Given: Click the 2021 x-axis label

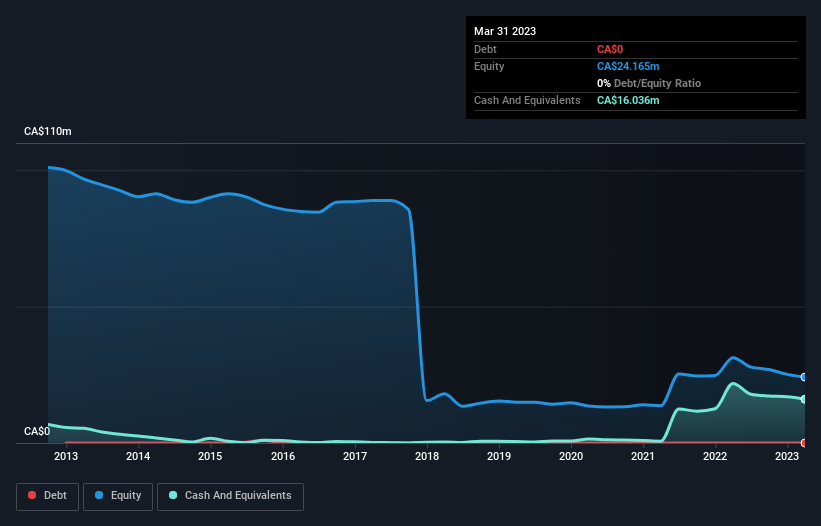Looking at the screenshot, I should click(643, 456).
